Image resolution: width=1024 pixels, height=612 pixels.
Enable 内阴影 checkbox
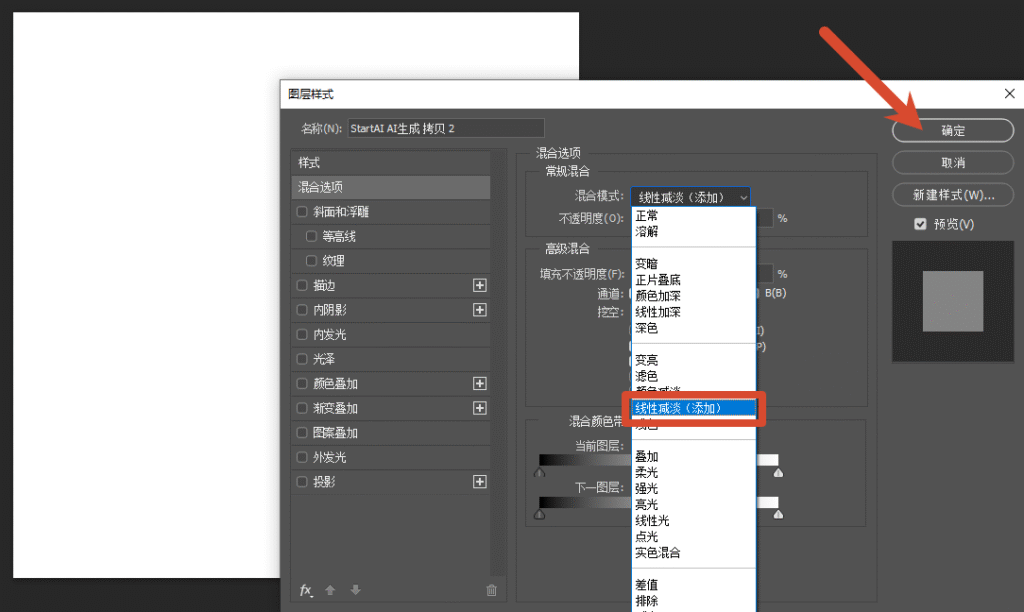(302, 310)
